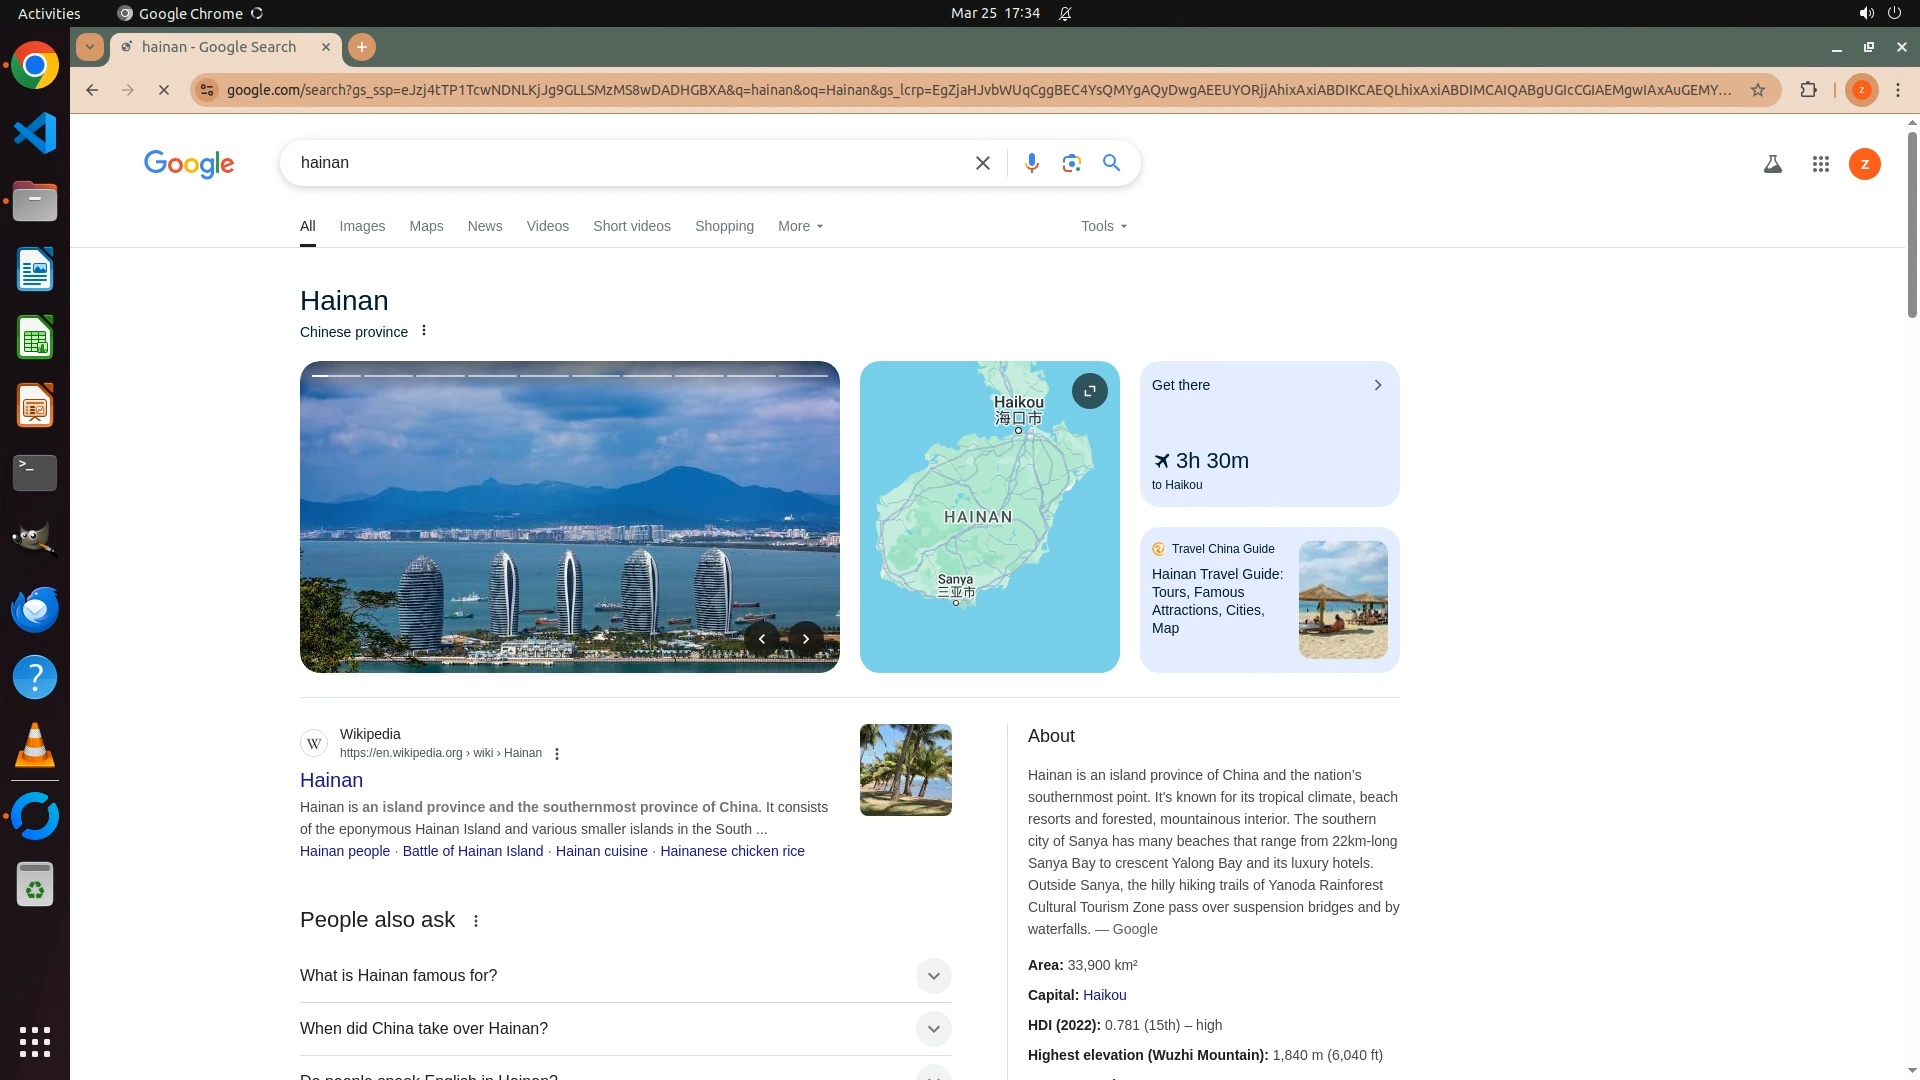Show next image in Hainan carousel
Viewport: 1920px width, 1080px height.
click(x=806, y=639)
